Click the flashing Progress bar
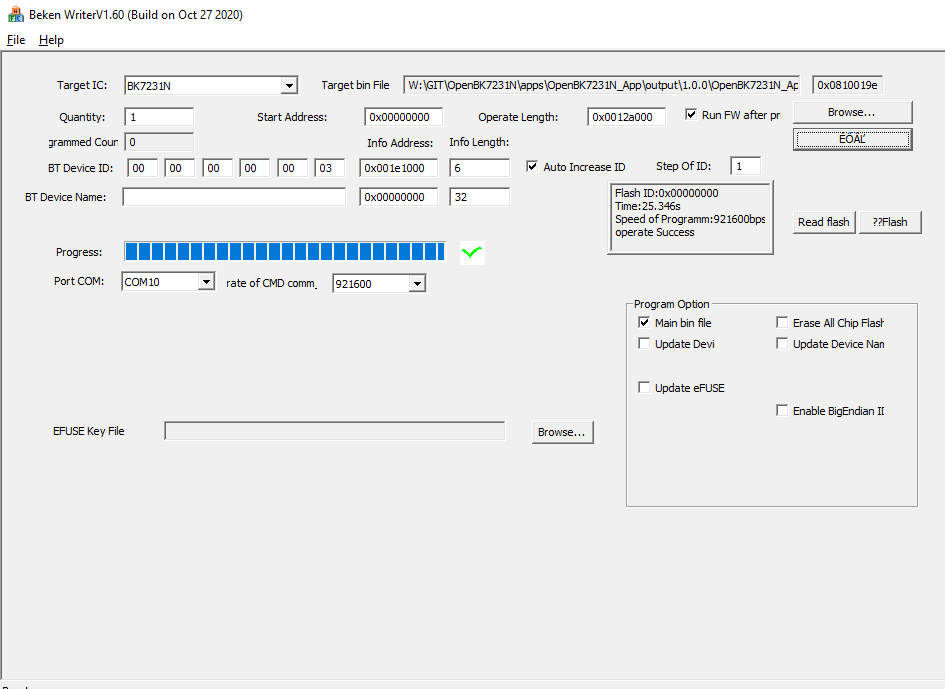This screenshot has height=689, width=945. [284, 251]
